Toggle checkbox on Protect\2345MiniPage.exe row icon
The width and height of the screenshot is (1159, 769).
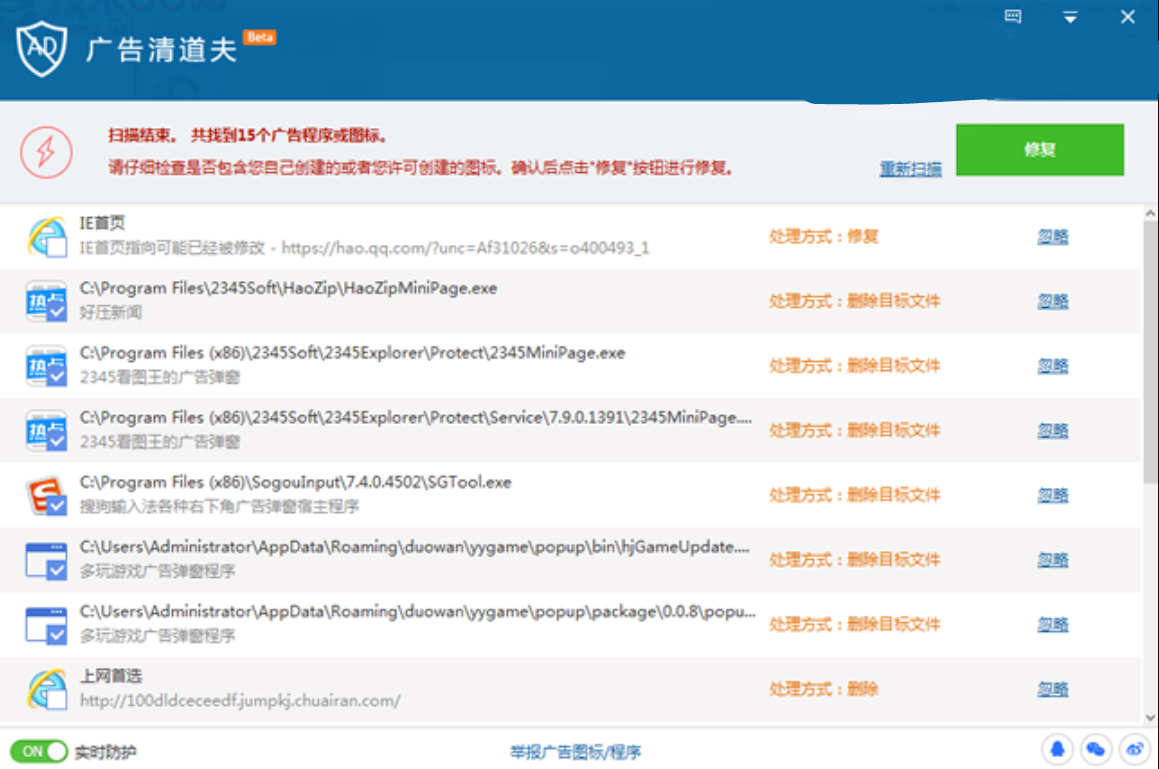point(55,376)
